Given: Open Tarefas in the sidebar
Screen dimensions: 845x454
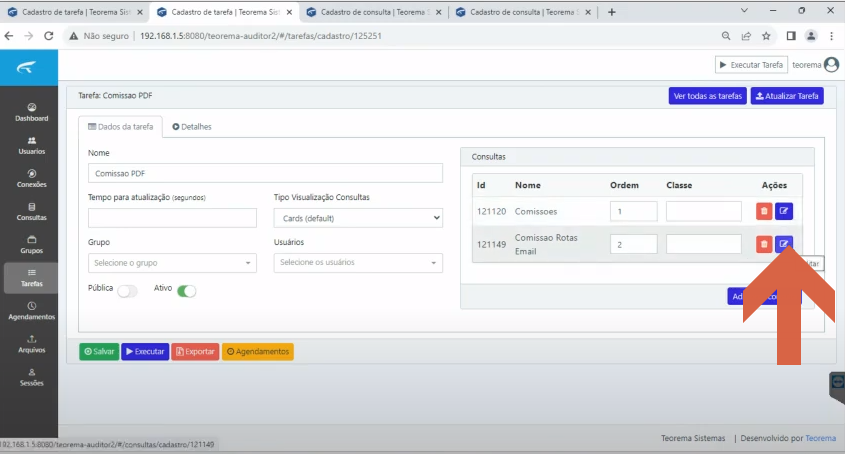Looking at the screenshot, I should 31,278.
